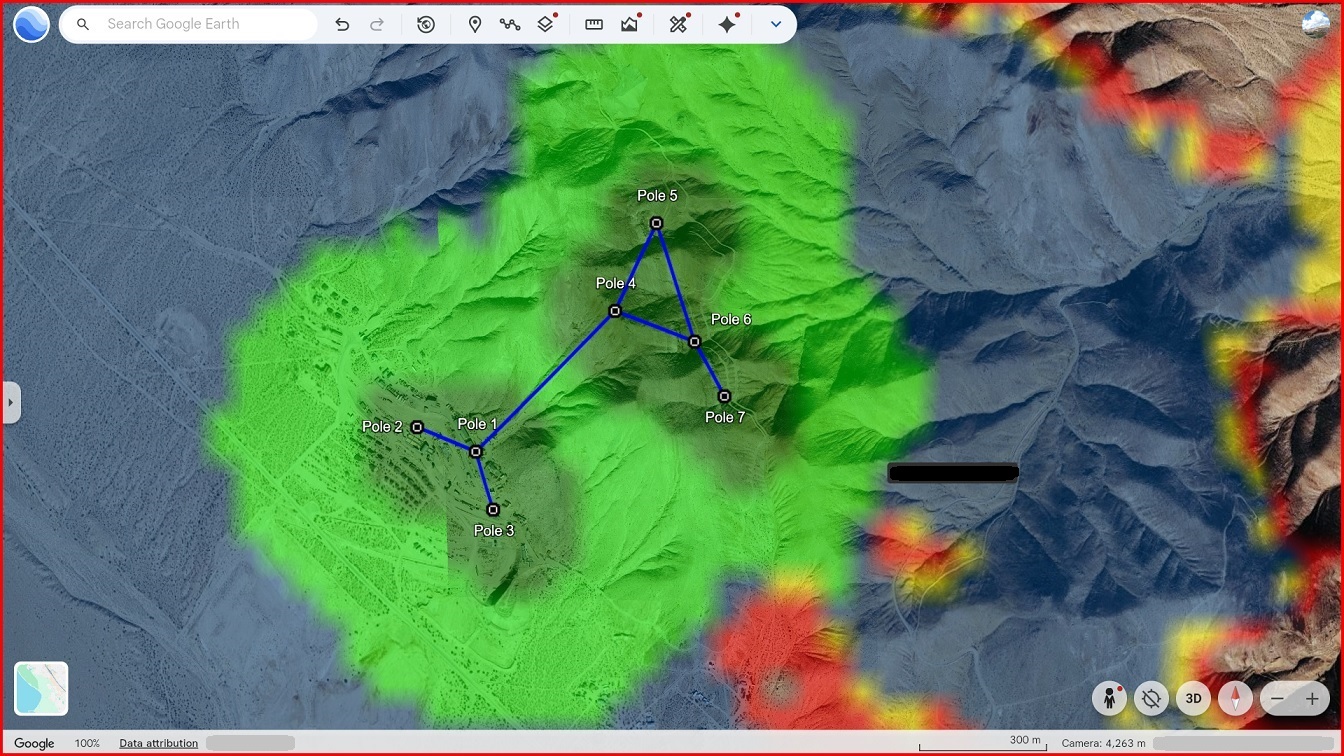Click the sparkle AI feature icon
Viewport: 1344px width, 756px height.
coord(727,24)
